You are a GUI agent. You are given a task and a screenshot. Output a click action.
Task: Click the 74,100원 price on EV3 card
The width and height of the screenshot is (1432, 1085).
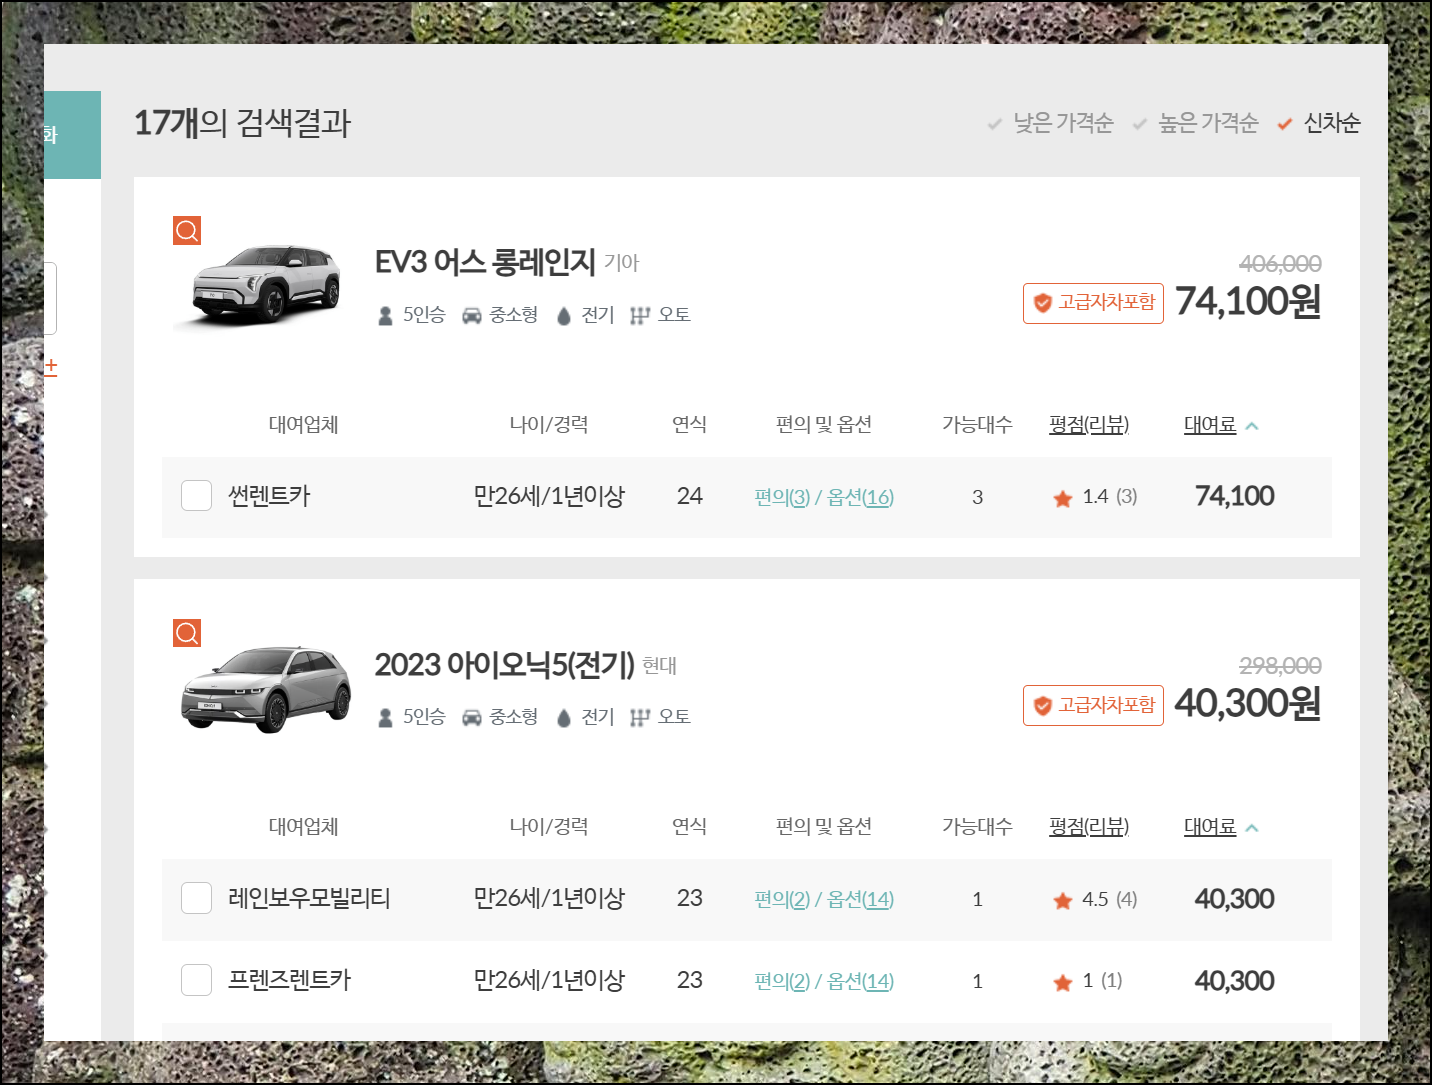click(1247, 301)
